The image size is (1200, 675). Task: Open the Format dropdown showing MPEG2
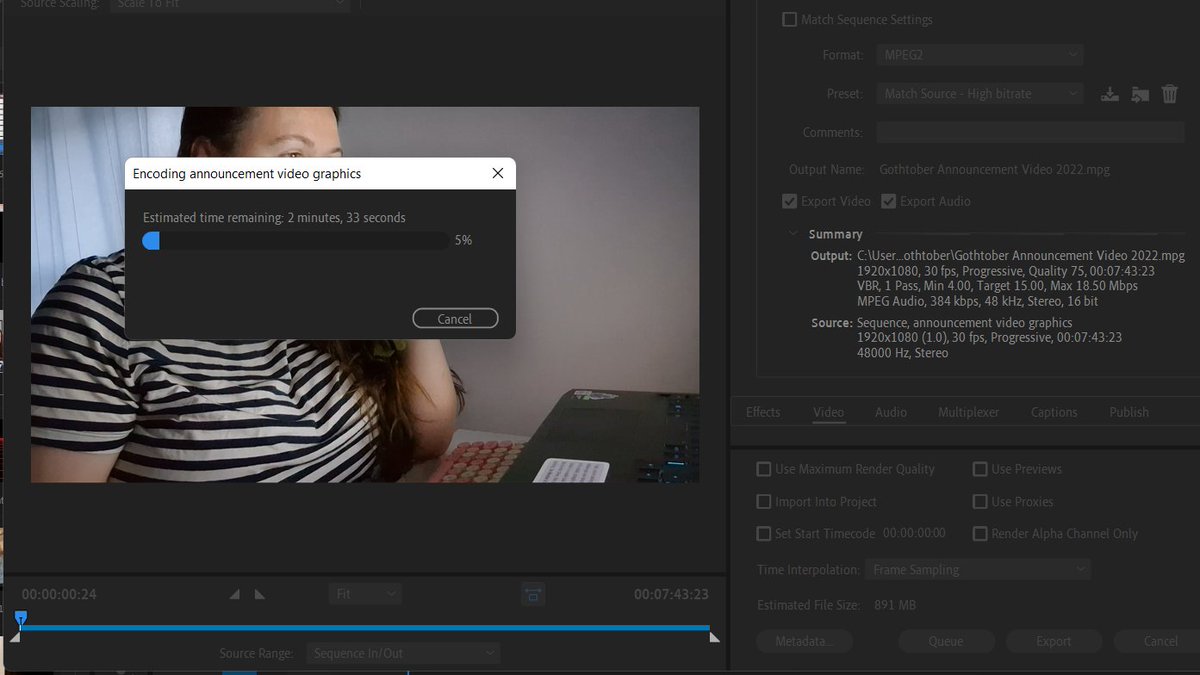click(980, 55)
